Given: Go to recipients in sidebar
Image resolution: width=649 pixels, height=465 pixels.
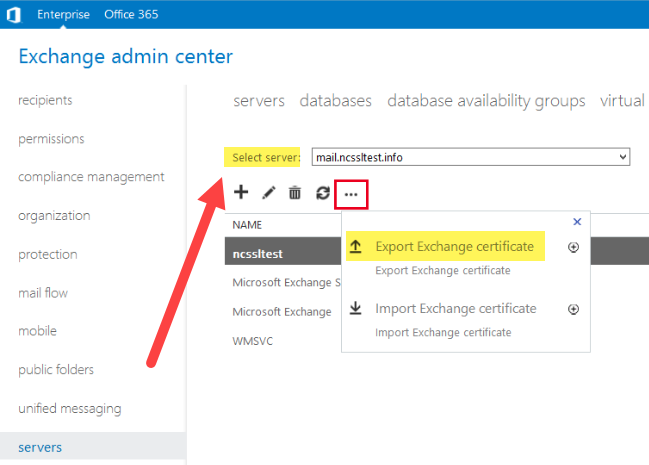Looking at the screenshot, I should [45, 100].
